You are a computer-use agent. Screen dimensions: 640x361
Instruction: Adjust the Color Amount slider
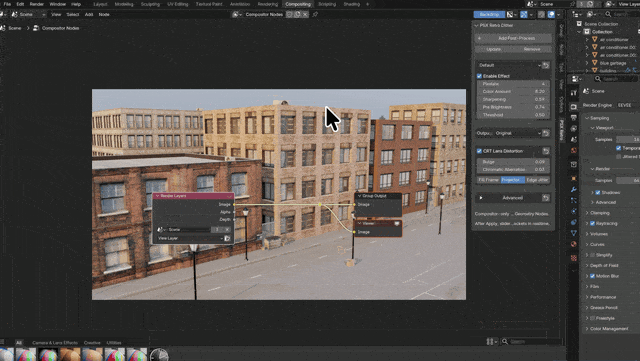513,92
